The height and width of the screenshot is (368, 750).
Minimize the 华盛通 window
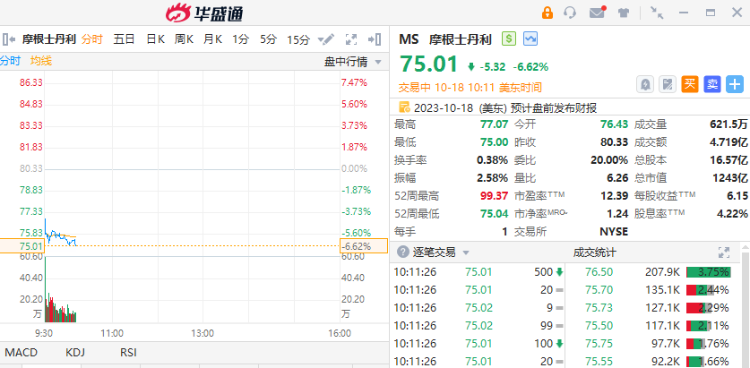684,13
